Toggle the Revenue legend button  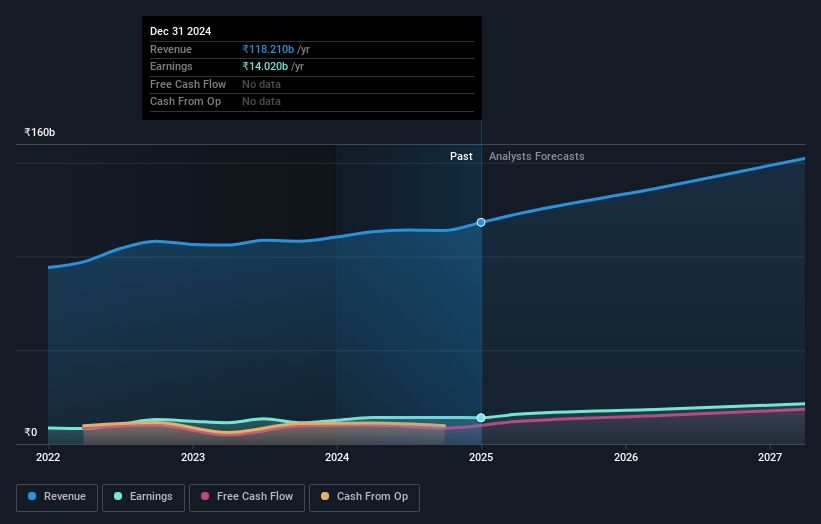[x=57, y=497]
